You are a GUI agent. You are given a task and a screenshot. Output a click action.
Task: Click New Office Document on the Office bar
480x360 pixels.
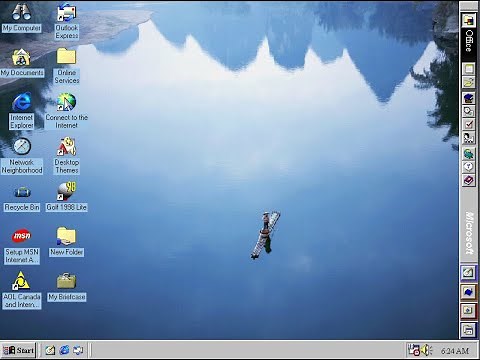(469, 69)
